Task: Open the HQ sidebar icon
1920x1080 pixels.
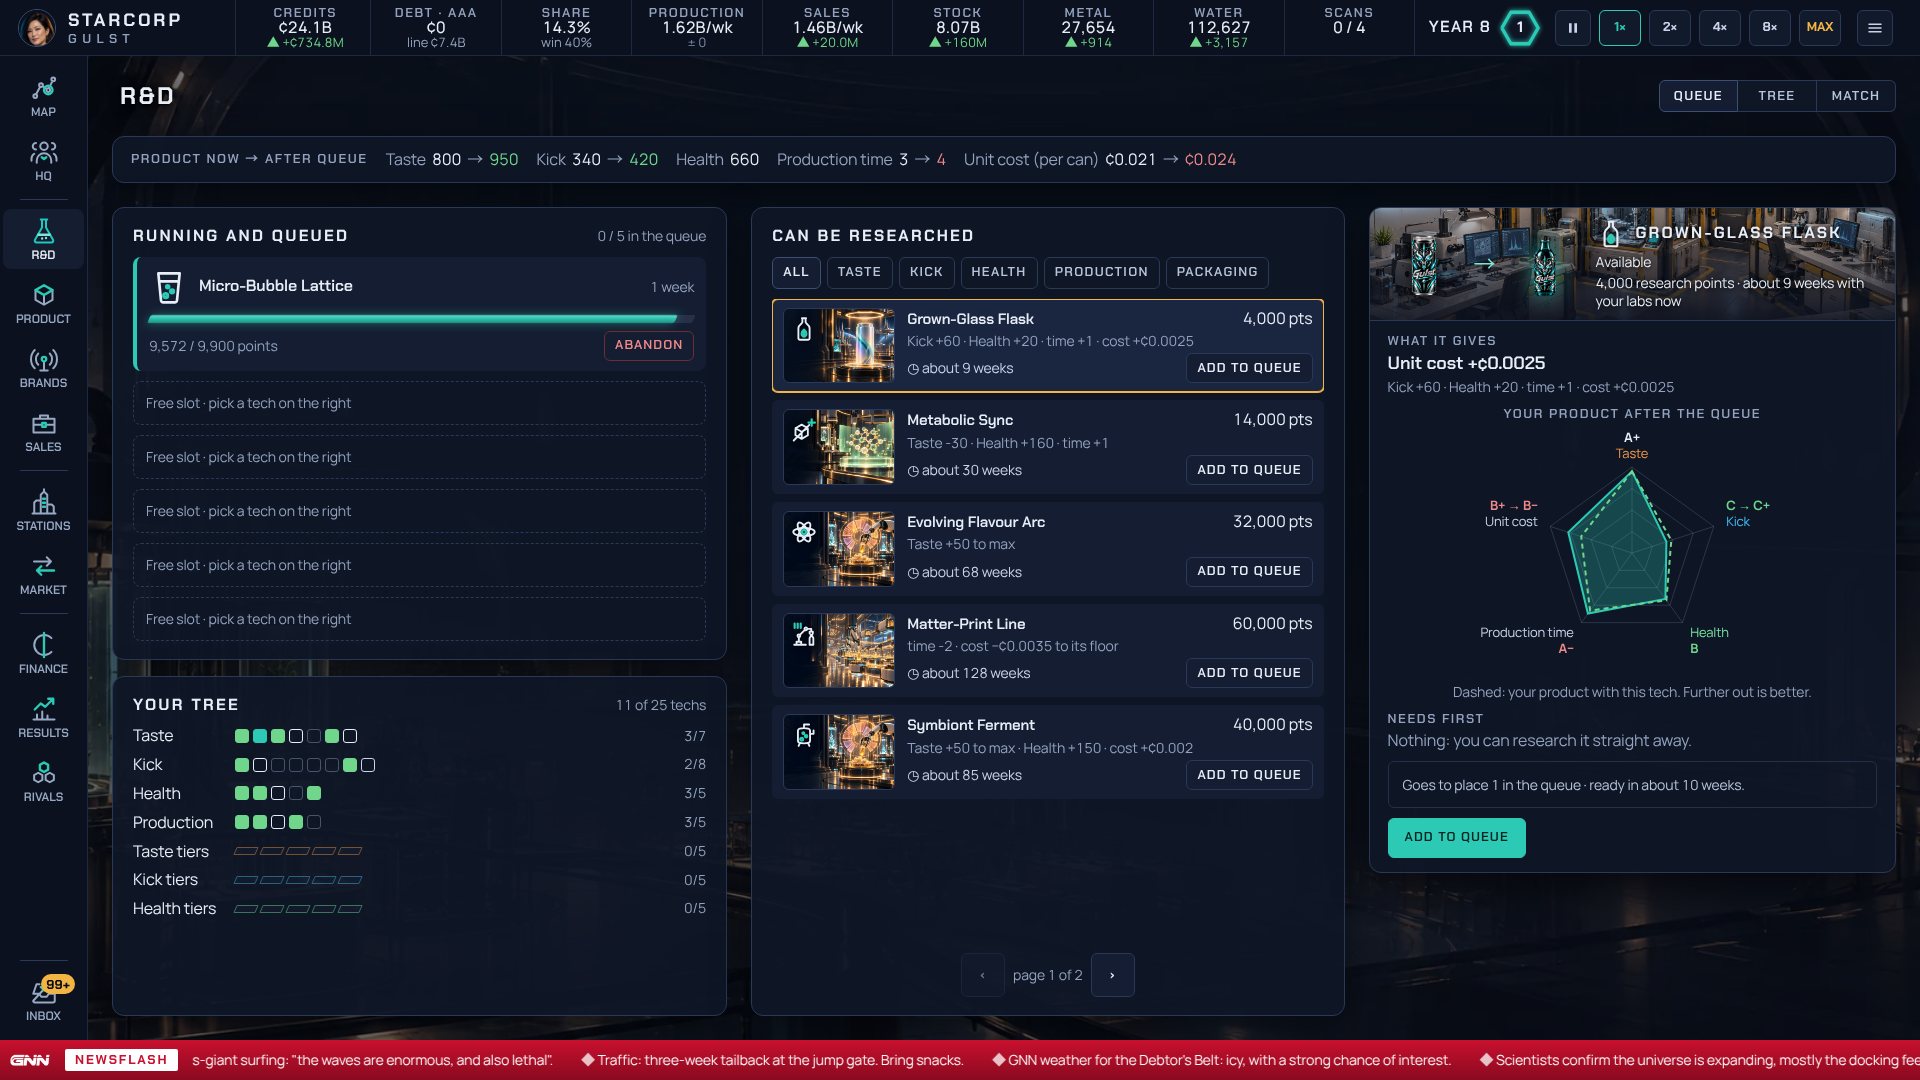Action: [x=43, y=161]
